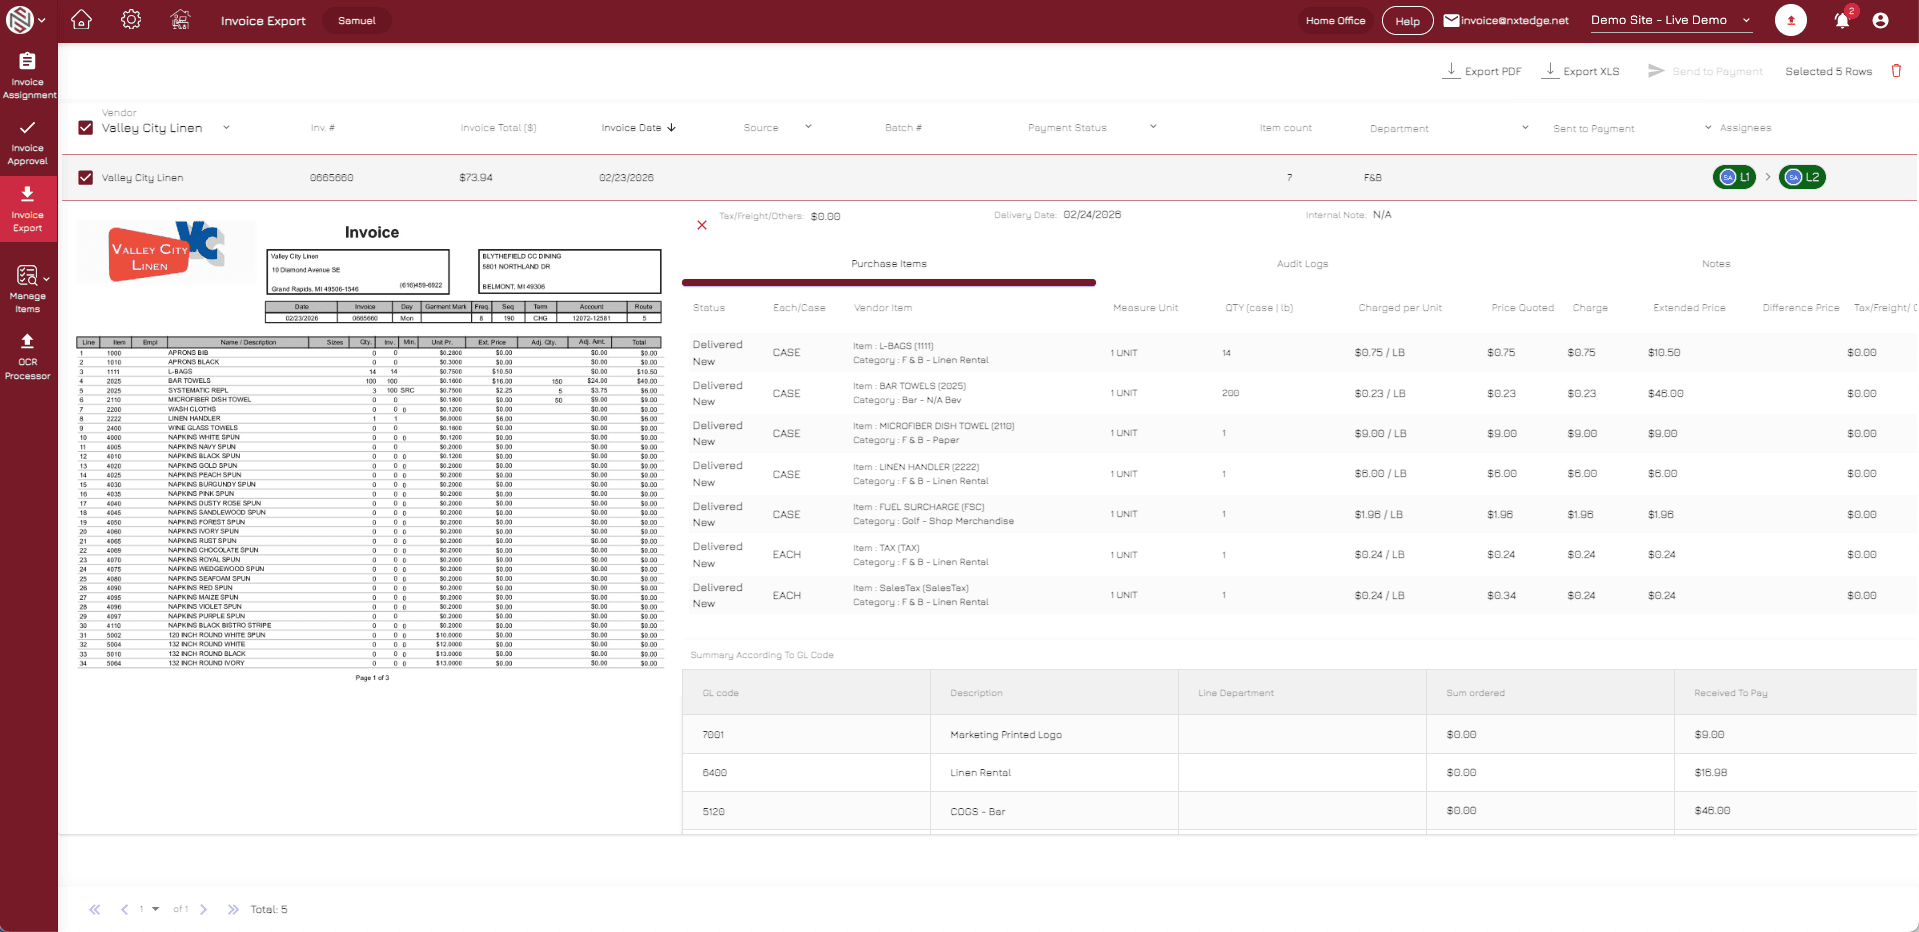Sort by Invoice Date arrow

671,128
